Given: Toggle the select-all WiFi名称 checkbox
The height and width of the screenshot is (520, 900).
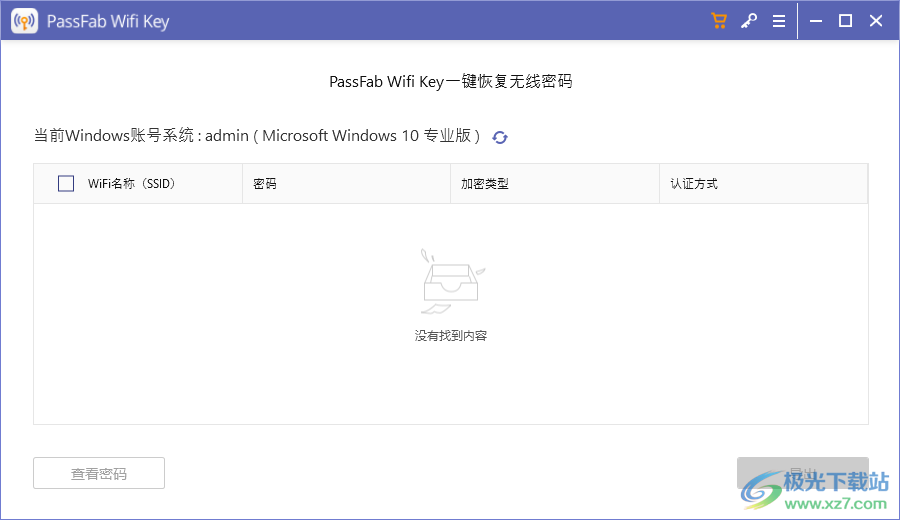Looking at the screenshot, I should 66,184.
